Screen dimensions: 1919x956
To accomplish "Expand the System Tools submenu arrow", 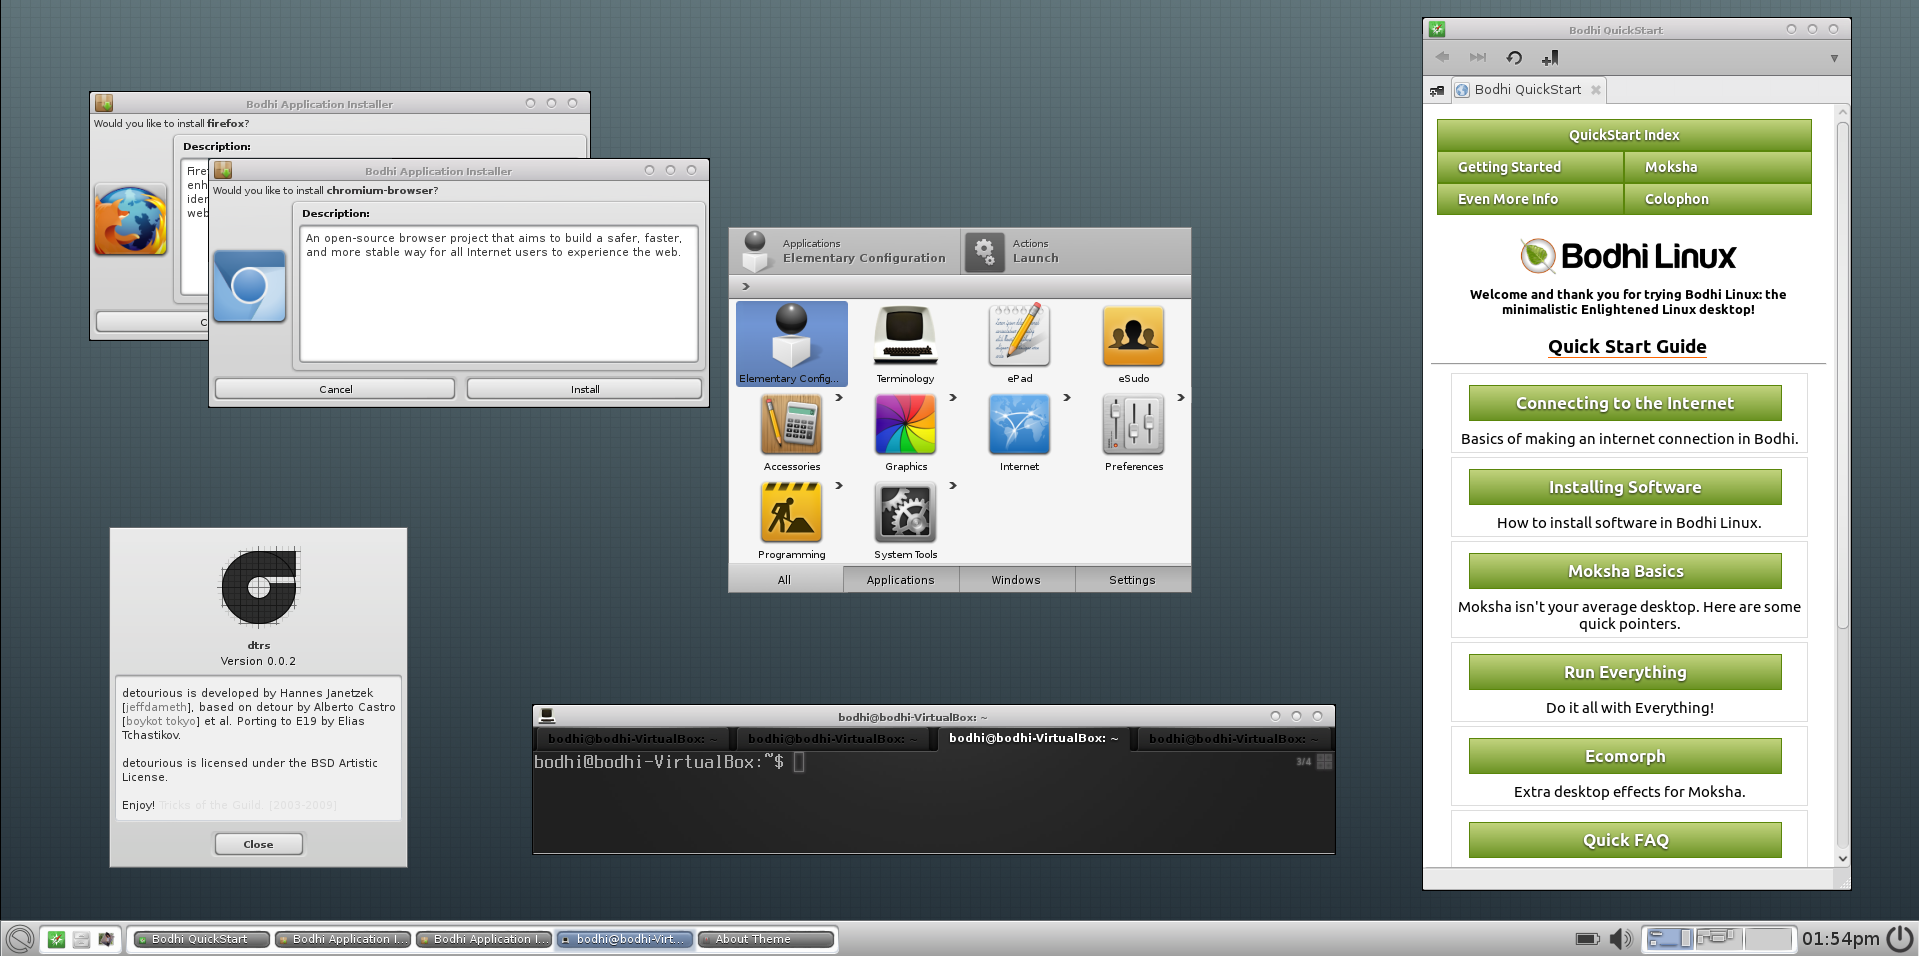I will (953, 486).
